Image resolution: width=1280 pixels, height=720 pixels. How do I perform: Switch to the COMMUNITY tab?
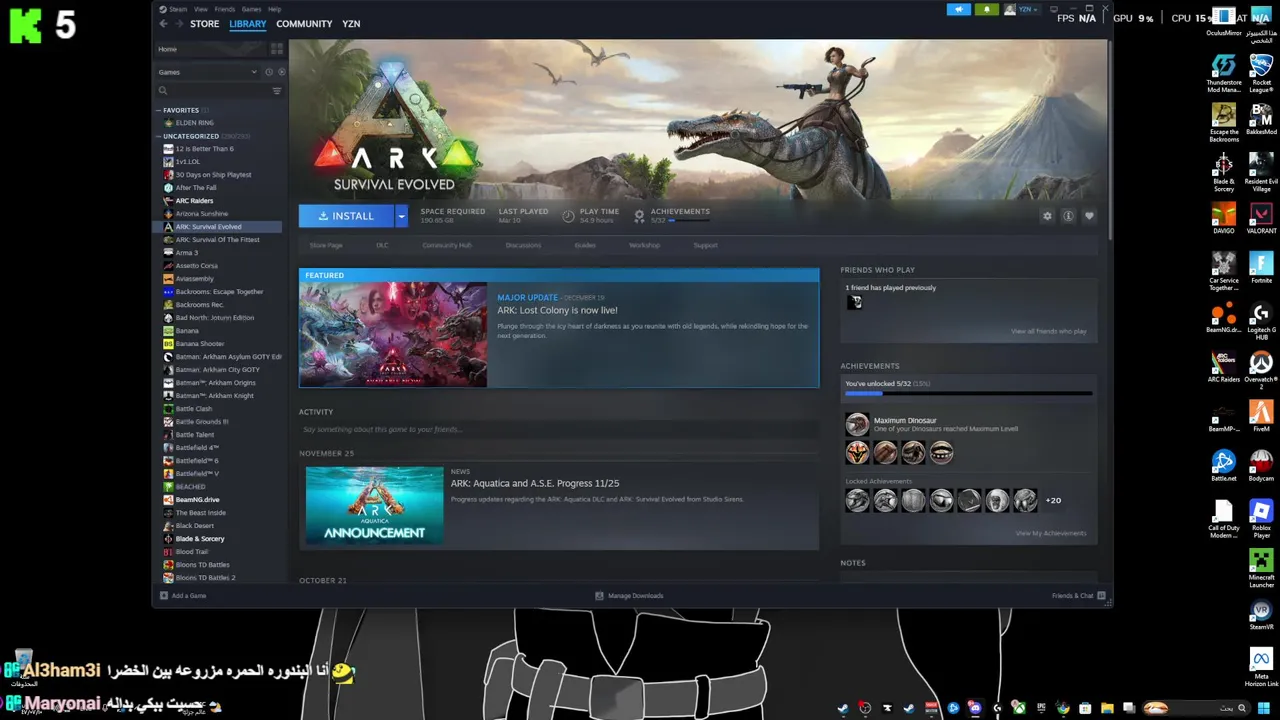(x=304, y=24)
